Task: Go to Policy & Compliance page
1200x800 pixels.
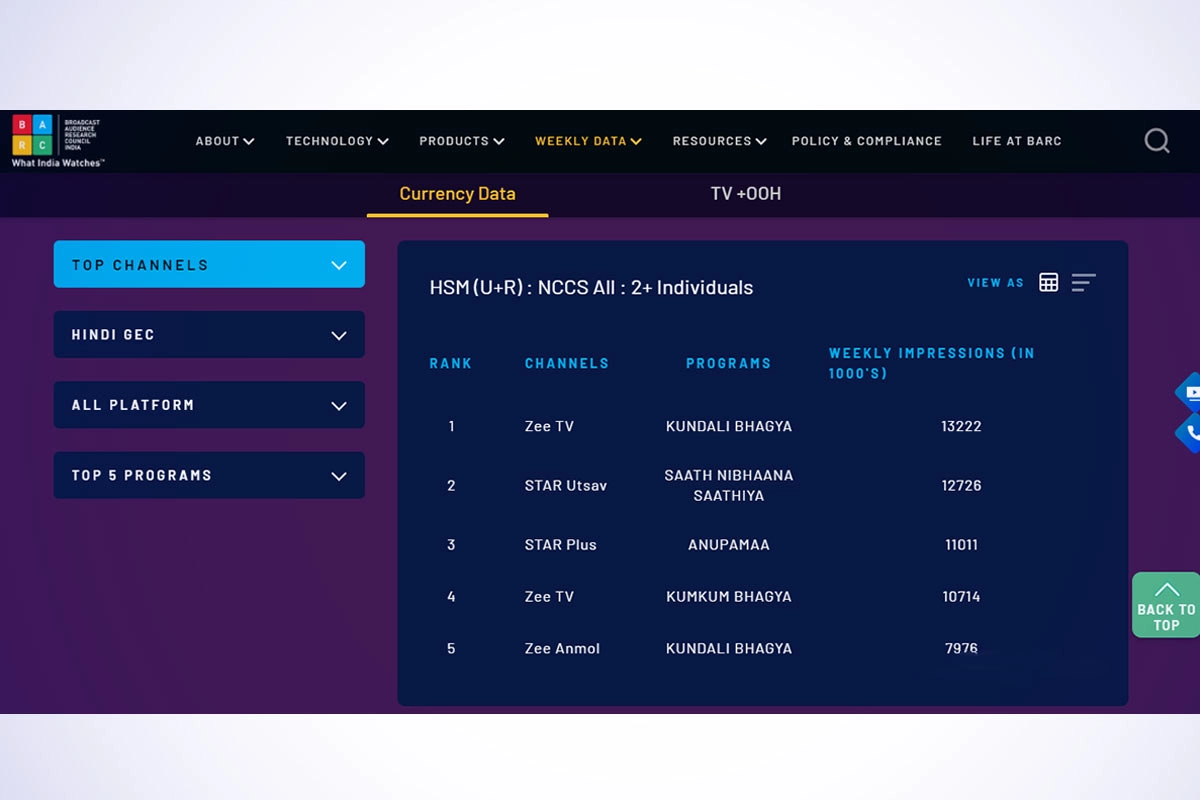Action: [x=866, y=141]
